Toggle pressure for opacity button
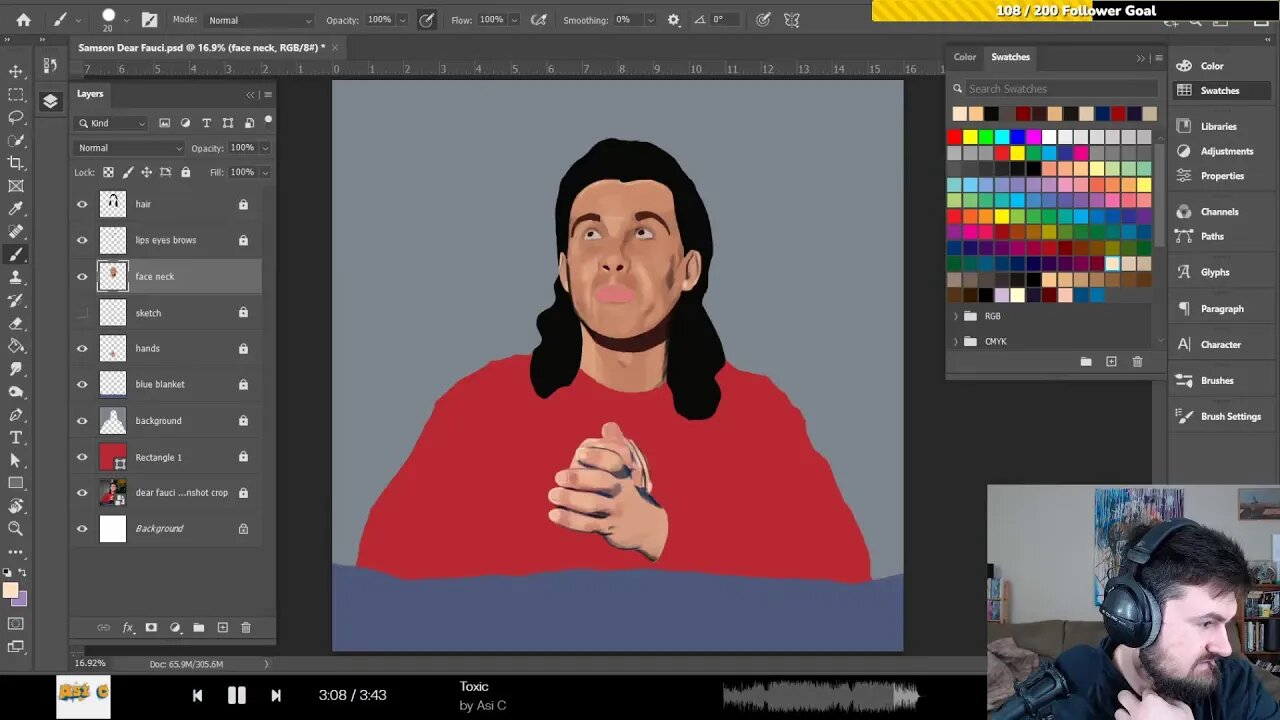The width and height of the screenshot is (1280, 720). [427, 20]
